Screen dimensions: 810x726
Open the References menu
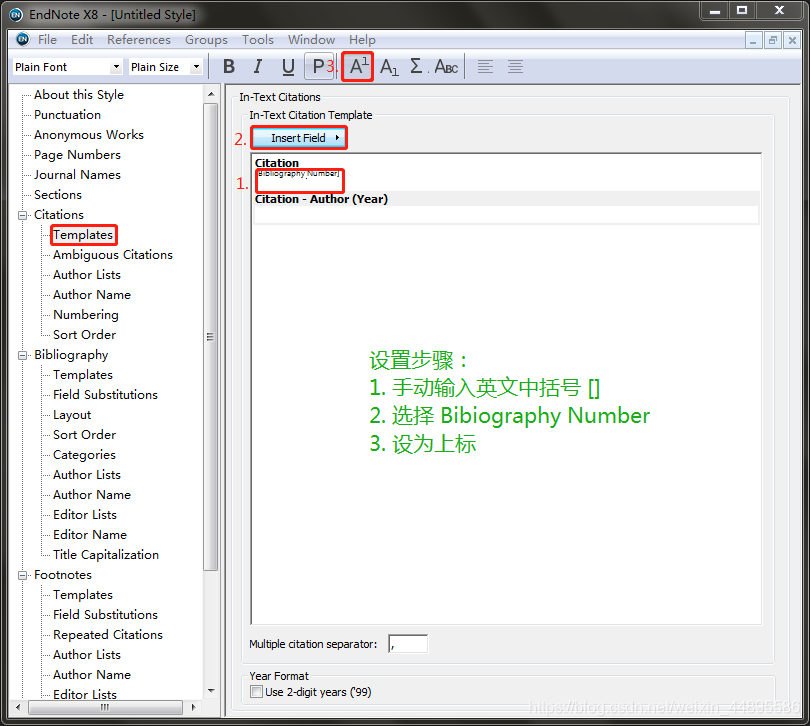click(138, 40)
